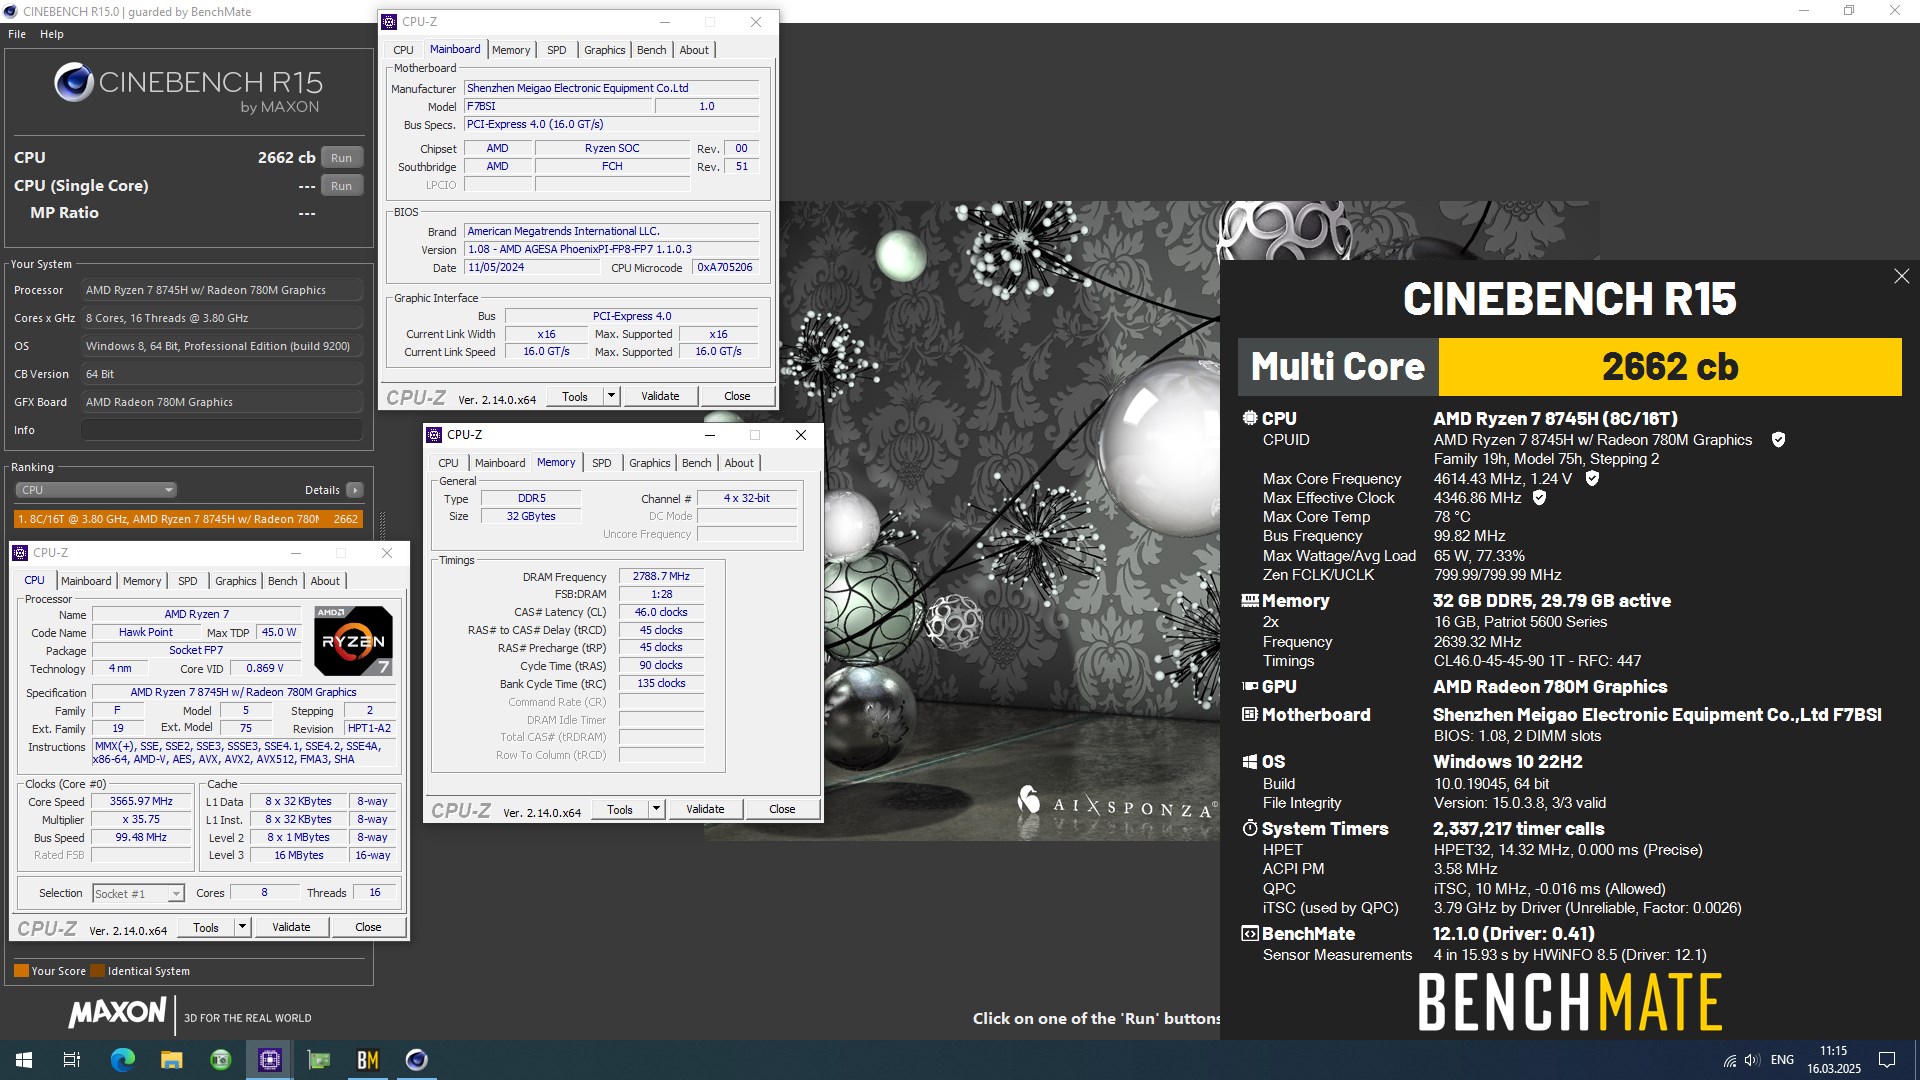1920x1080 pixels.
Task: Click Close in Memory CPU-Z window
Action: click(782, 810)
